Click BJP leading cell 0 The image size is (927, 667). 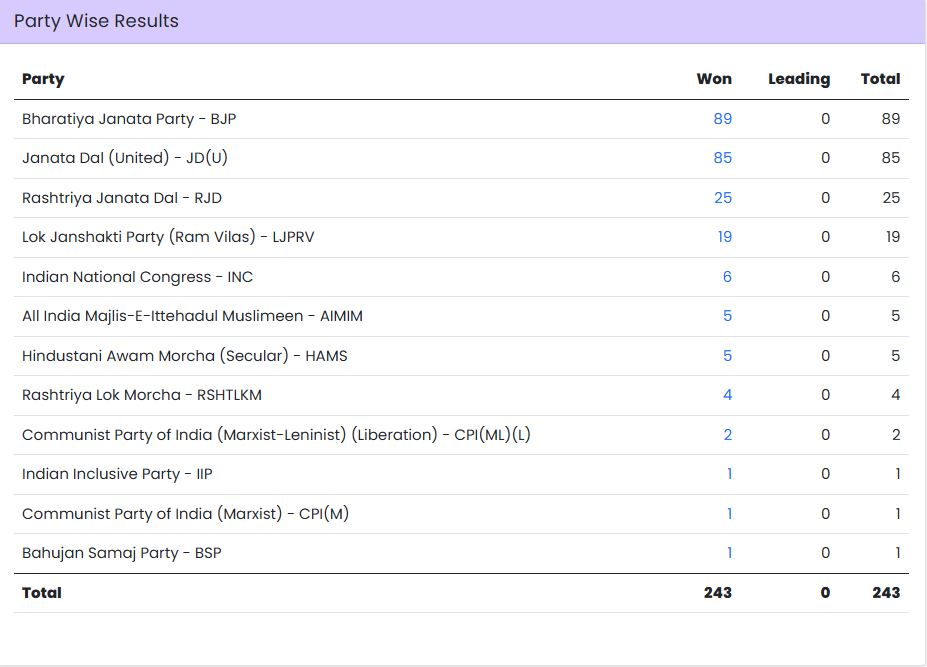[825, 119]
